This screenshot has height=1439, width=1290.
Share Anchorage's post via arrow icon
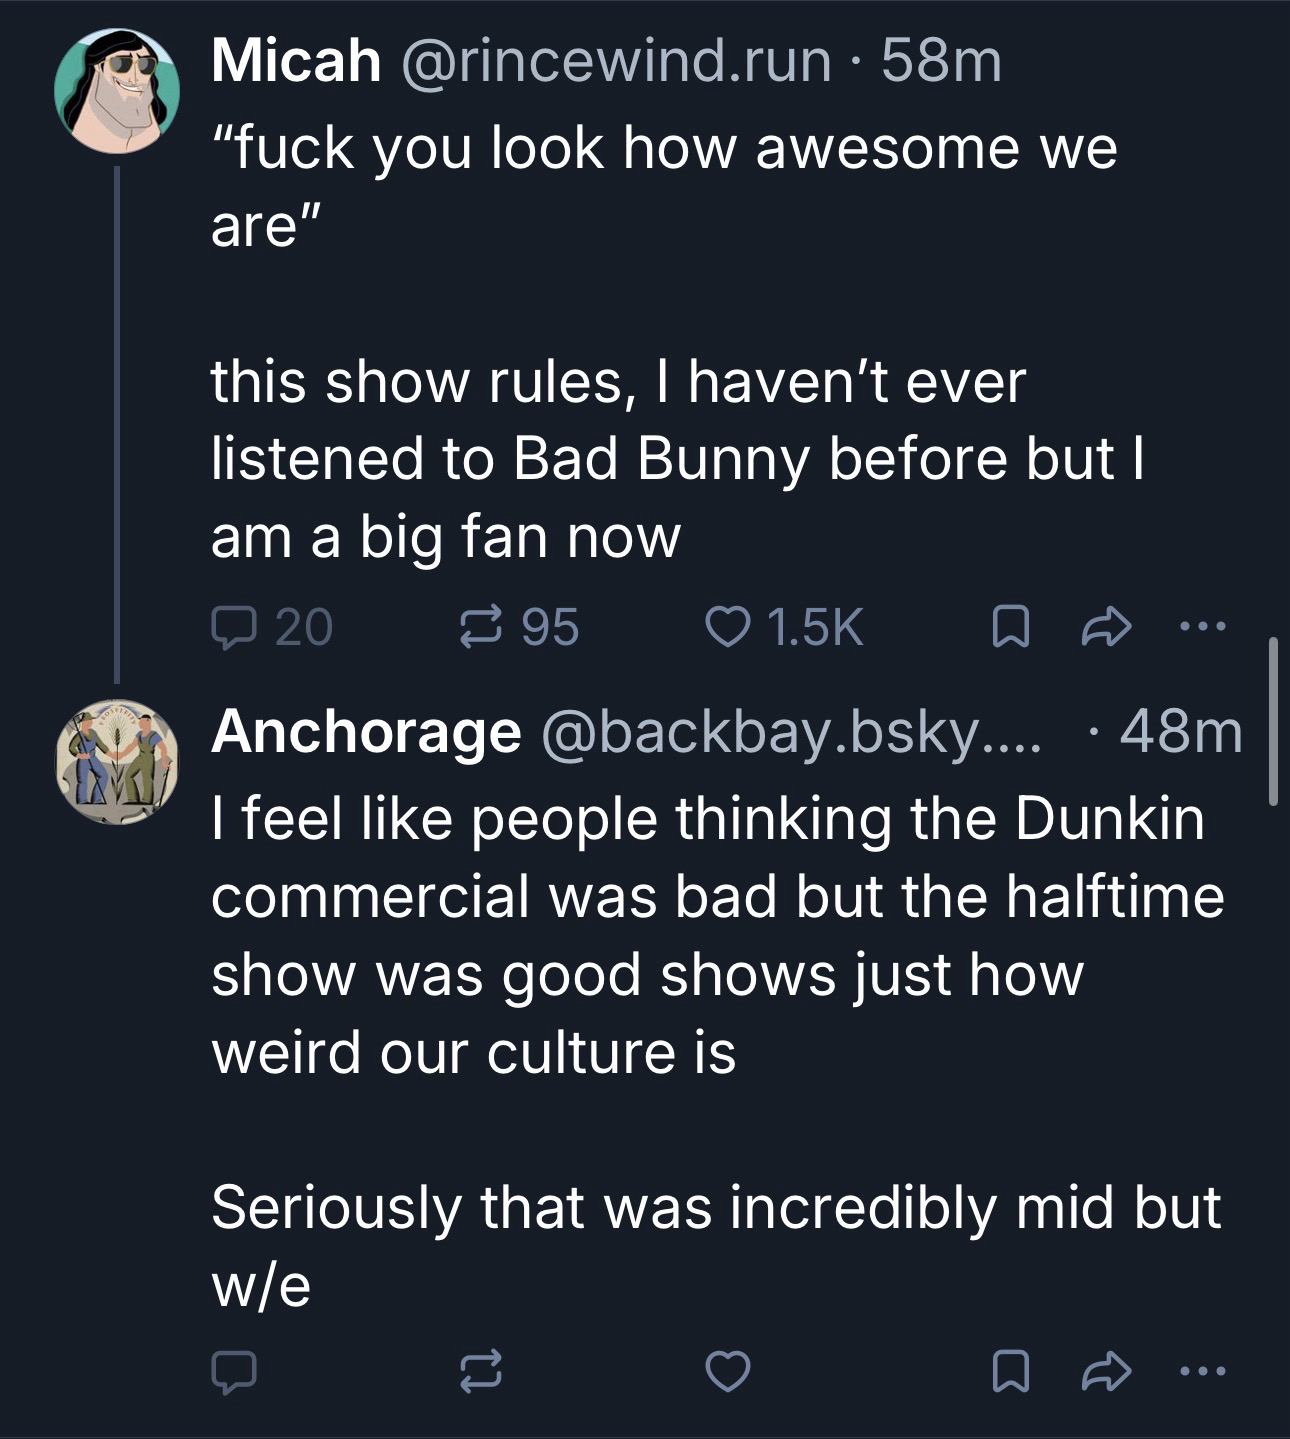[1107, 1370]
